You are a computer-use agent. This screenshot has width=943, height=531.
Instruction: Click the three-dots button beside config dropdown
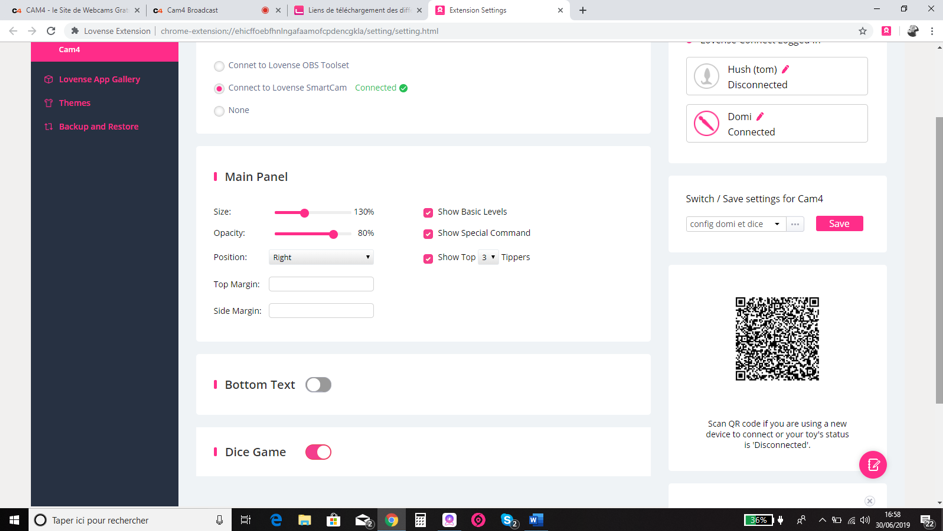795,224
